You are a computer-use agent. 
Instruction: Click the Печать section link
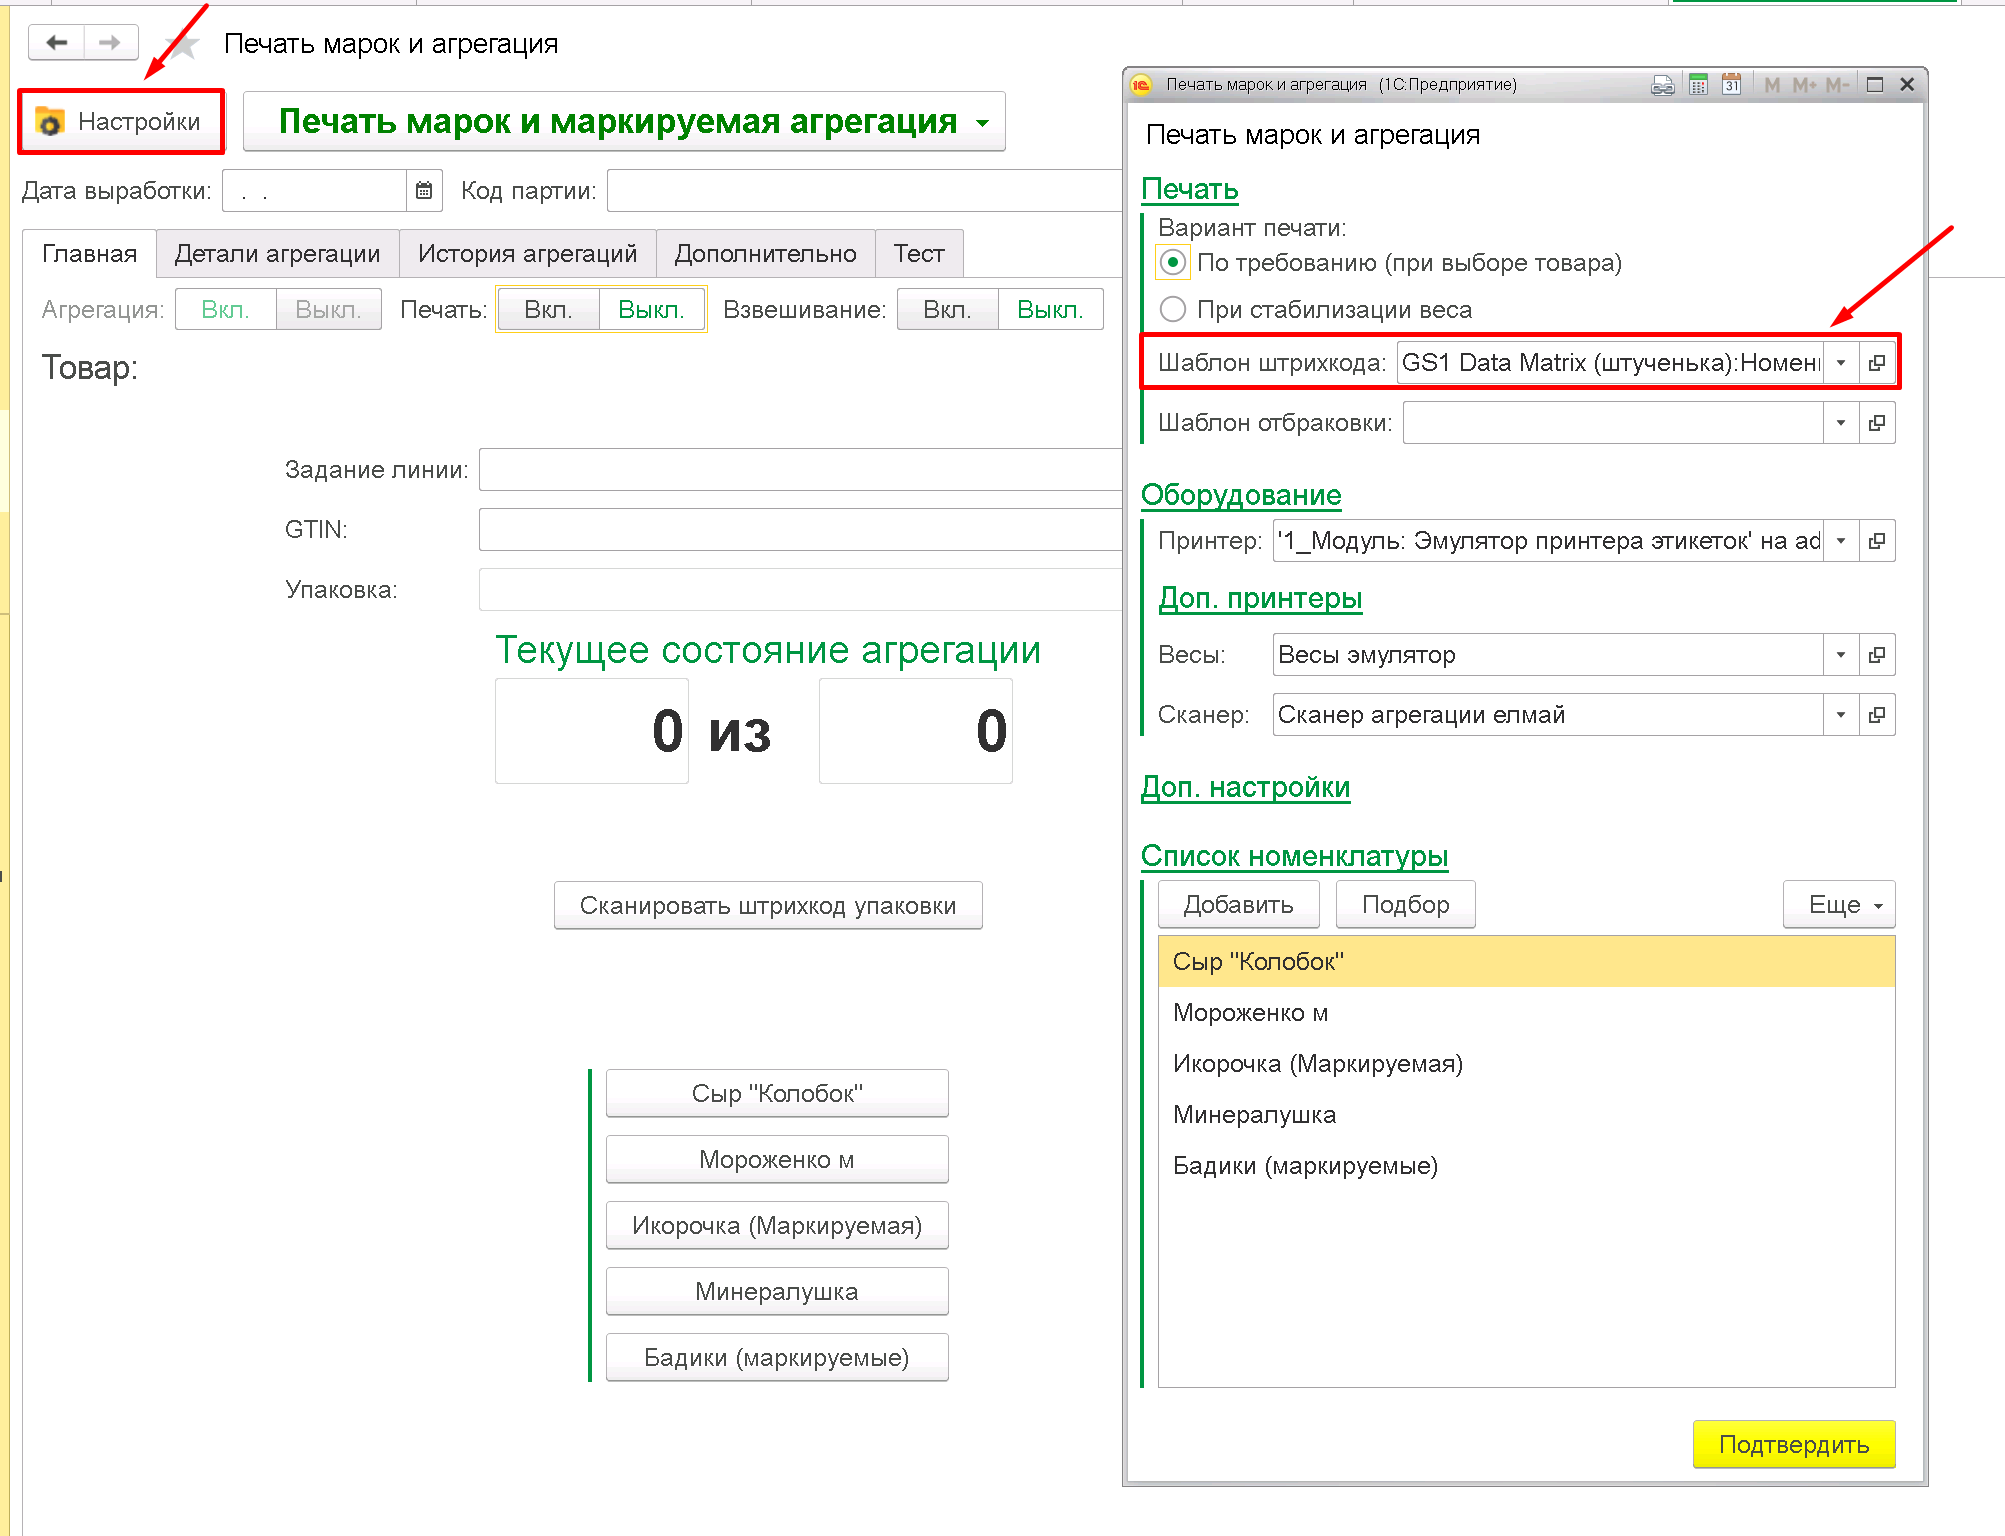tap(1190, 189)
